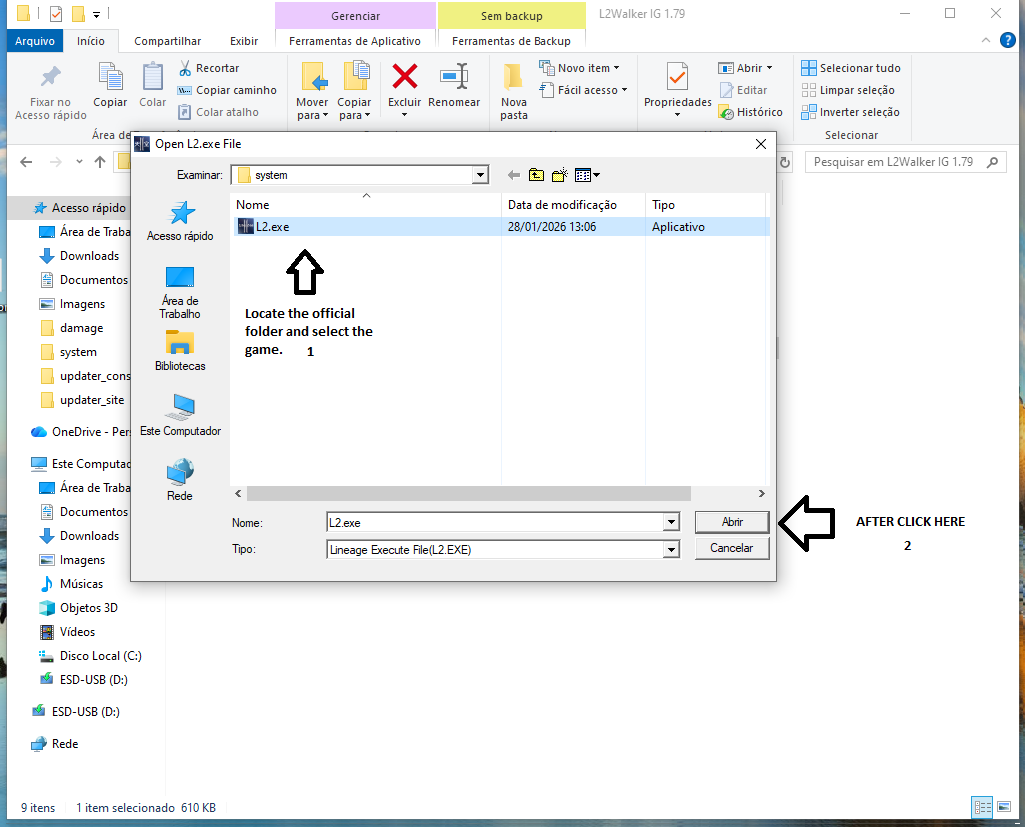Click Inverter seleção in the ribbon
Screen dimensions: 1025x827
pos(850,112)
